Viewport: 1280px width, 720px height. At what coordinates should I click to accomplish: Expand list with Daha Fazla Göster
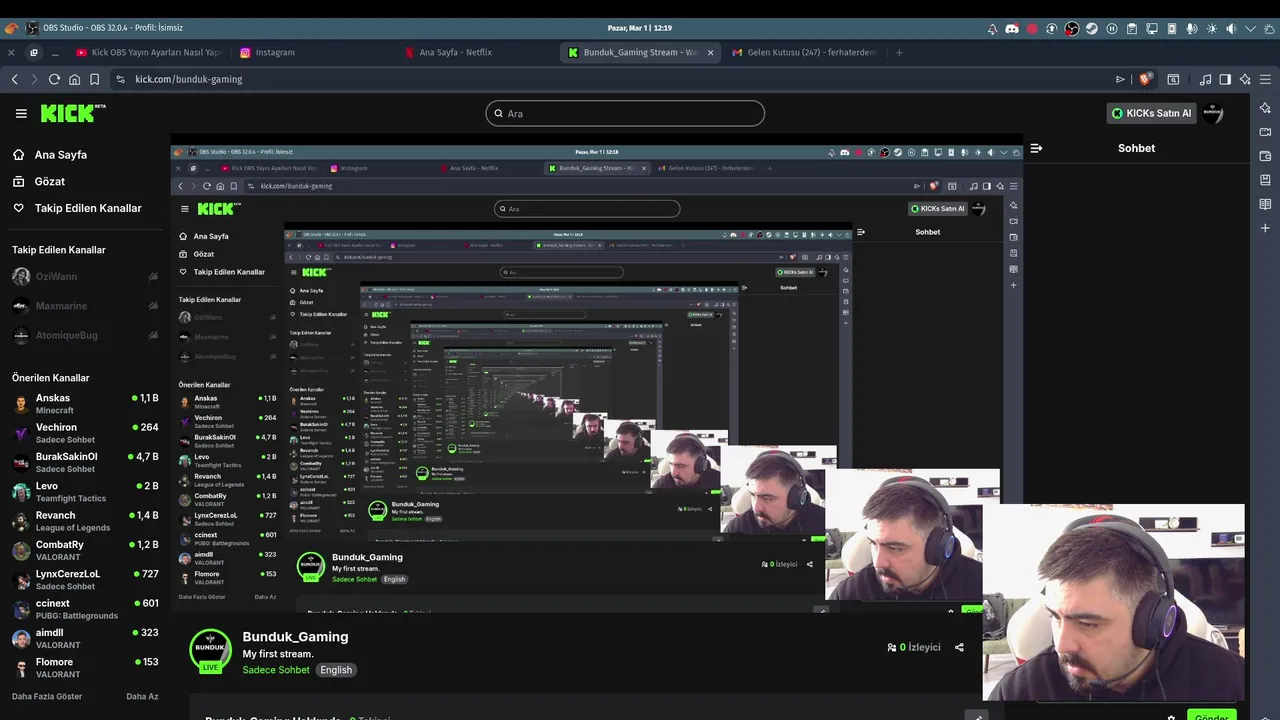[x=47, y=696]
